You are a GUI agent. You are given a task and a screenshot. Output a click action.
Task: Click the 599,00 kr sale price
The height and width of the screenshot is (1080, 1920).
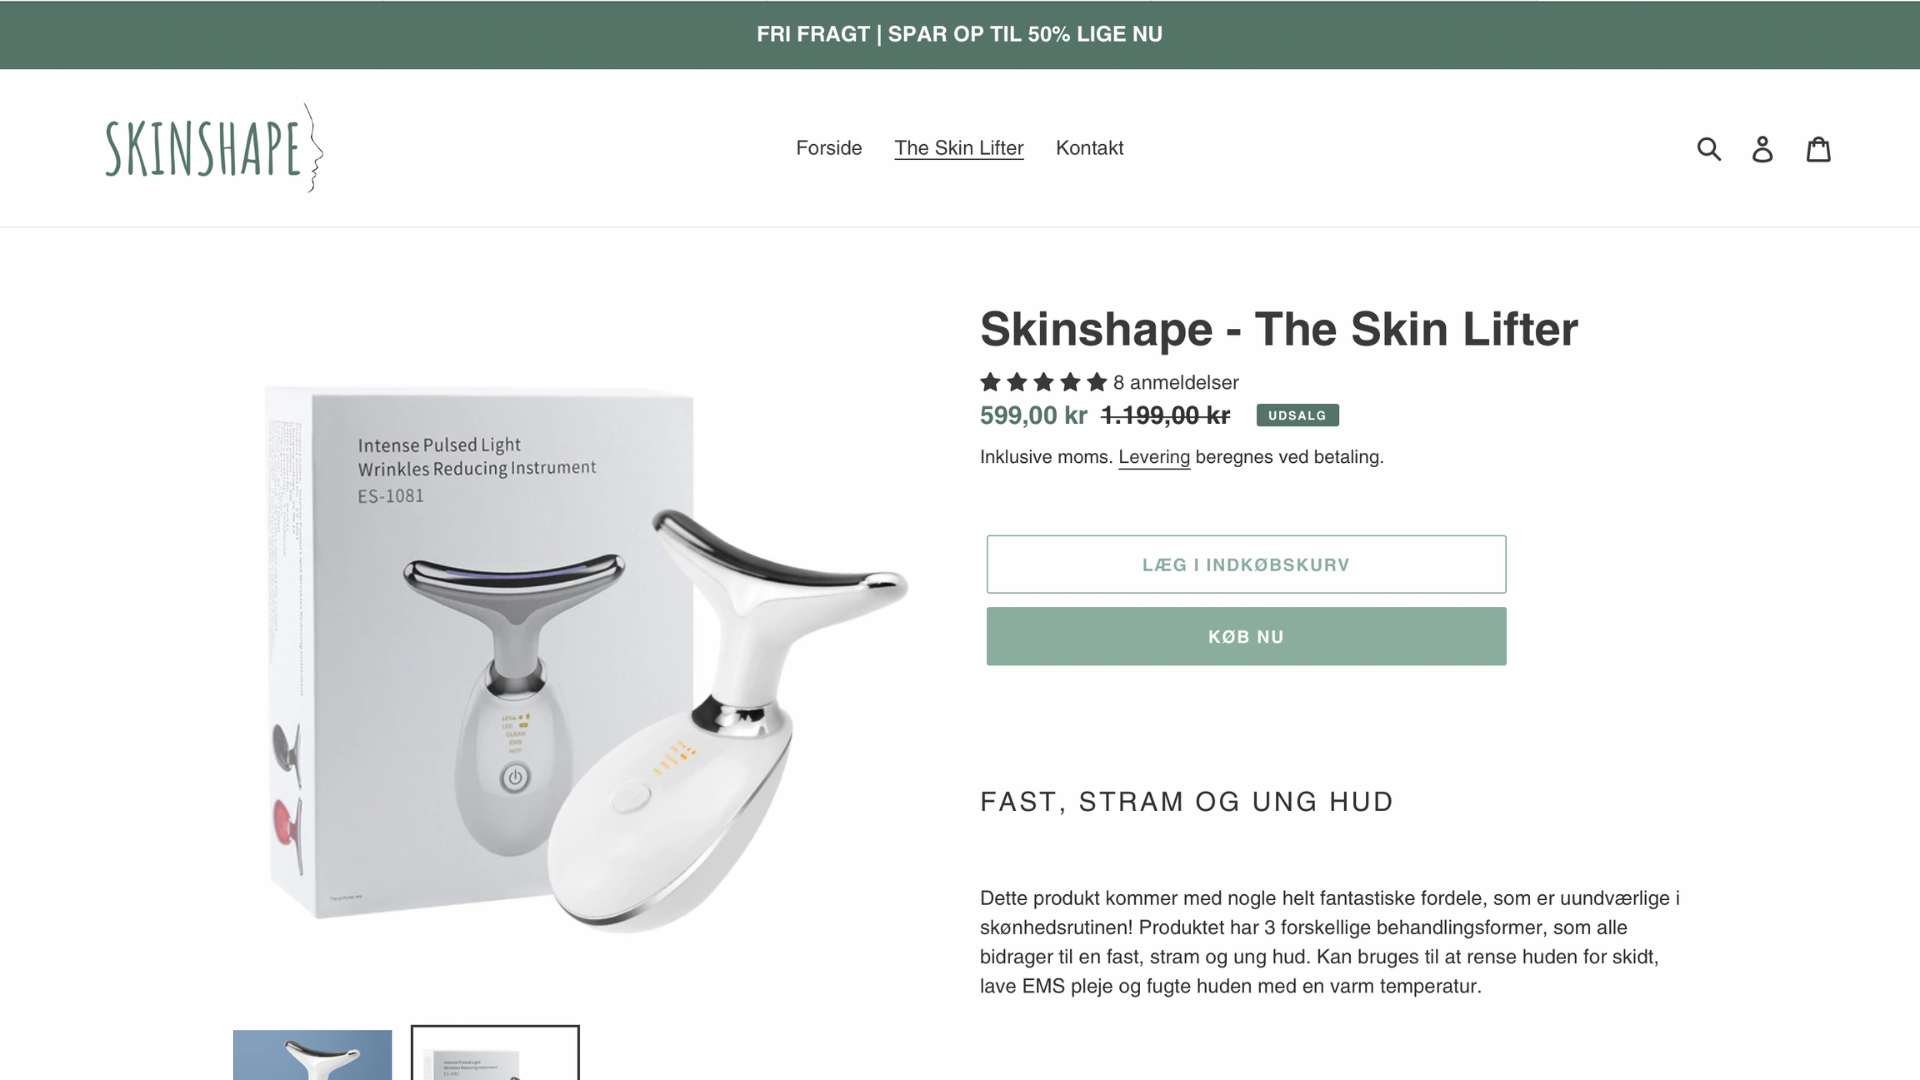[x=1033, y=415]
